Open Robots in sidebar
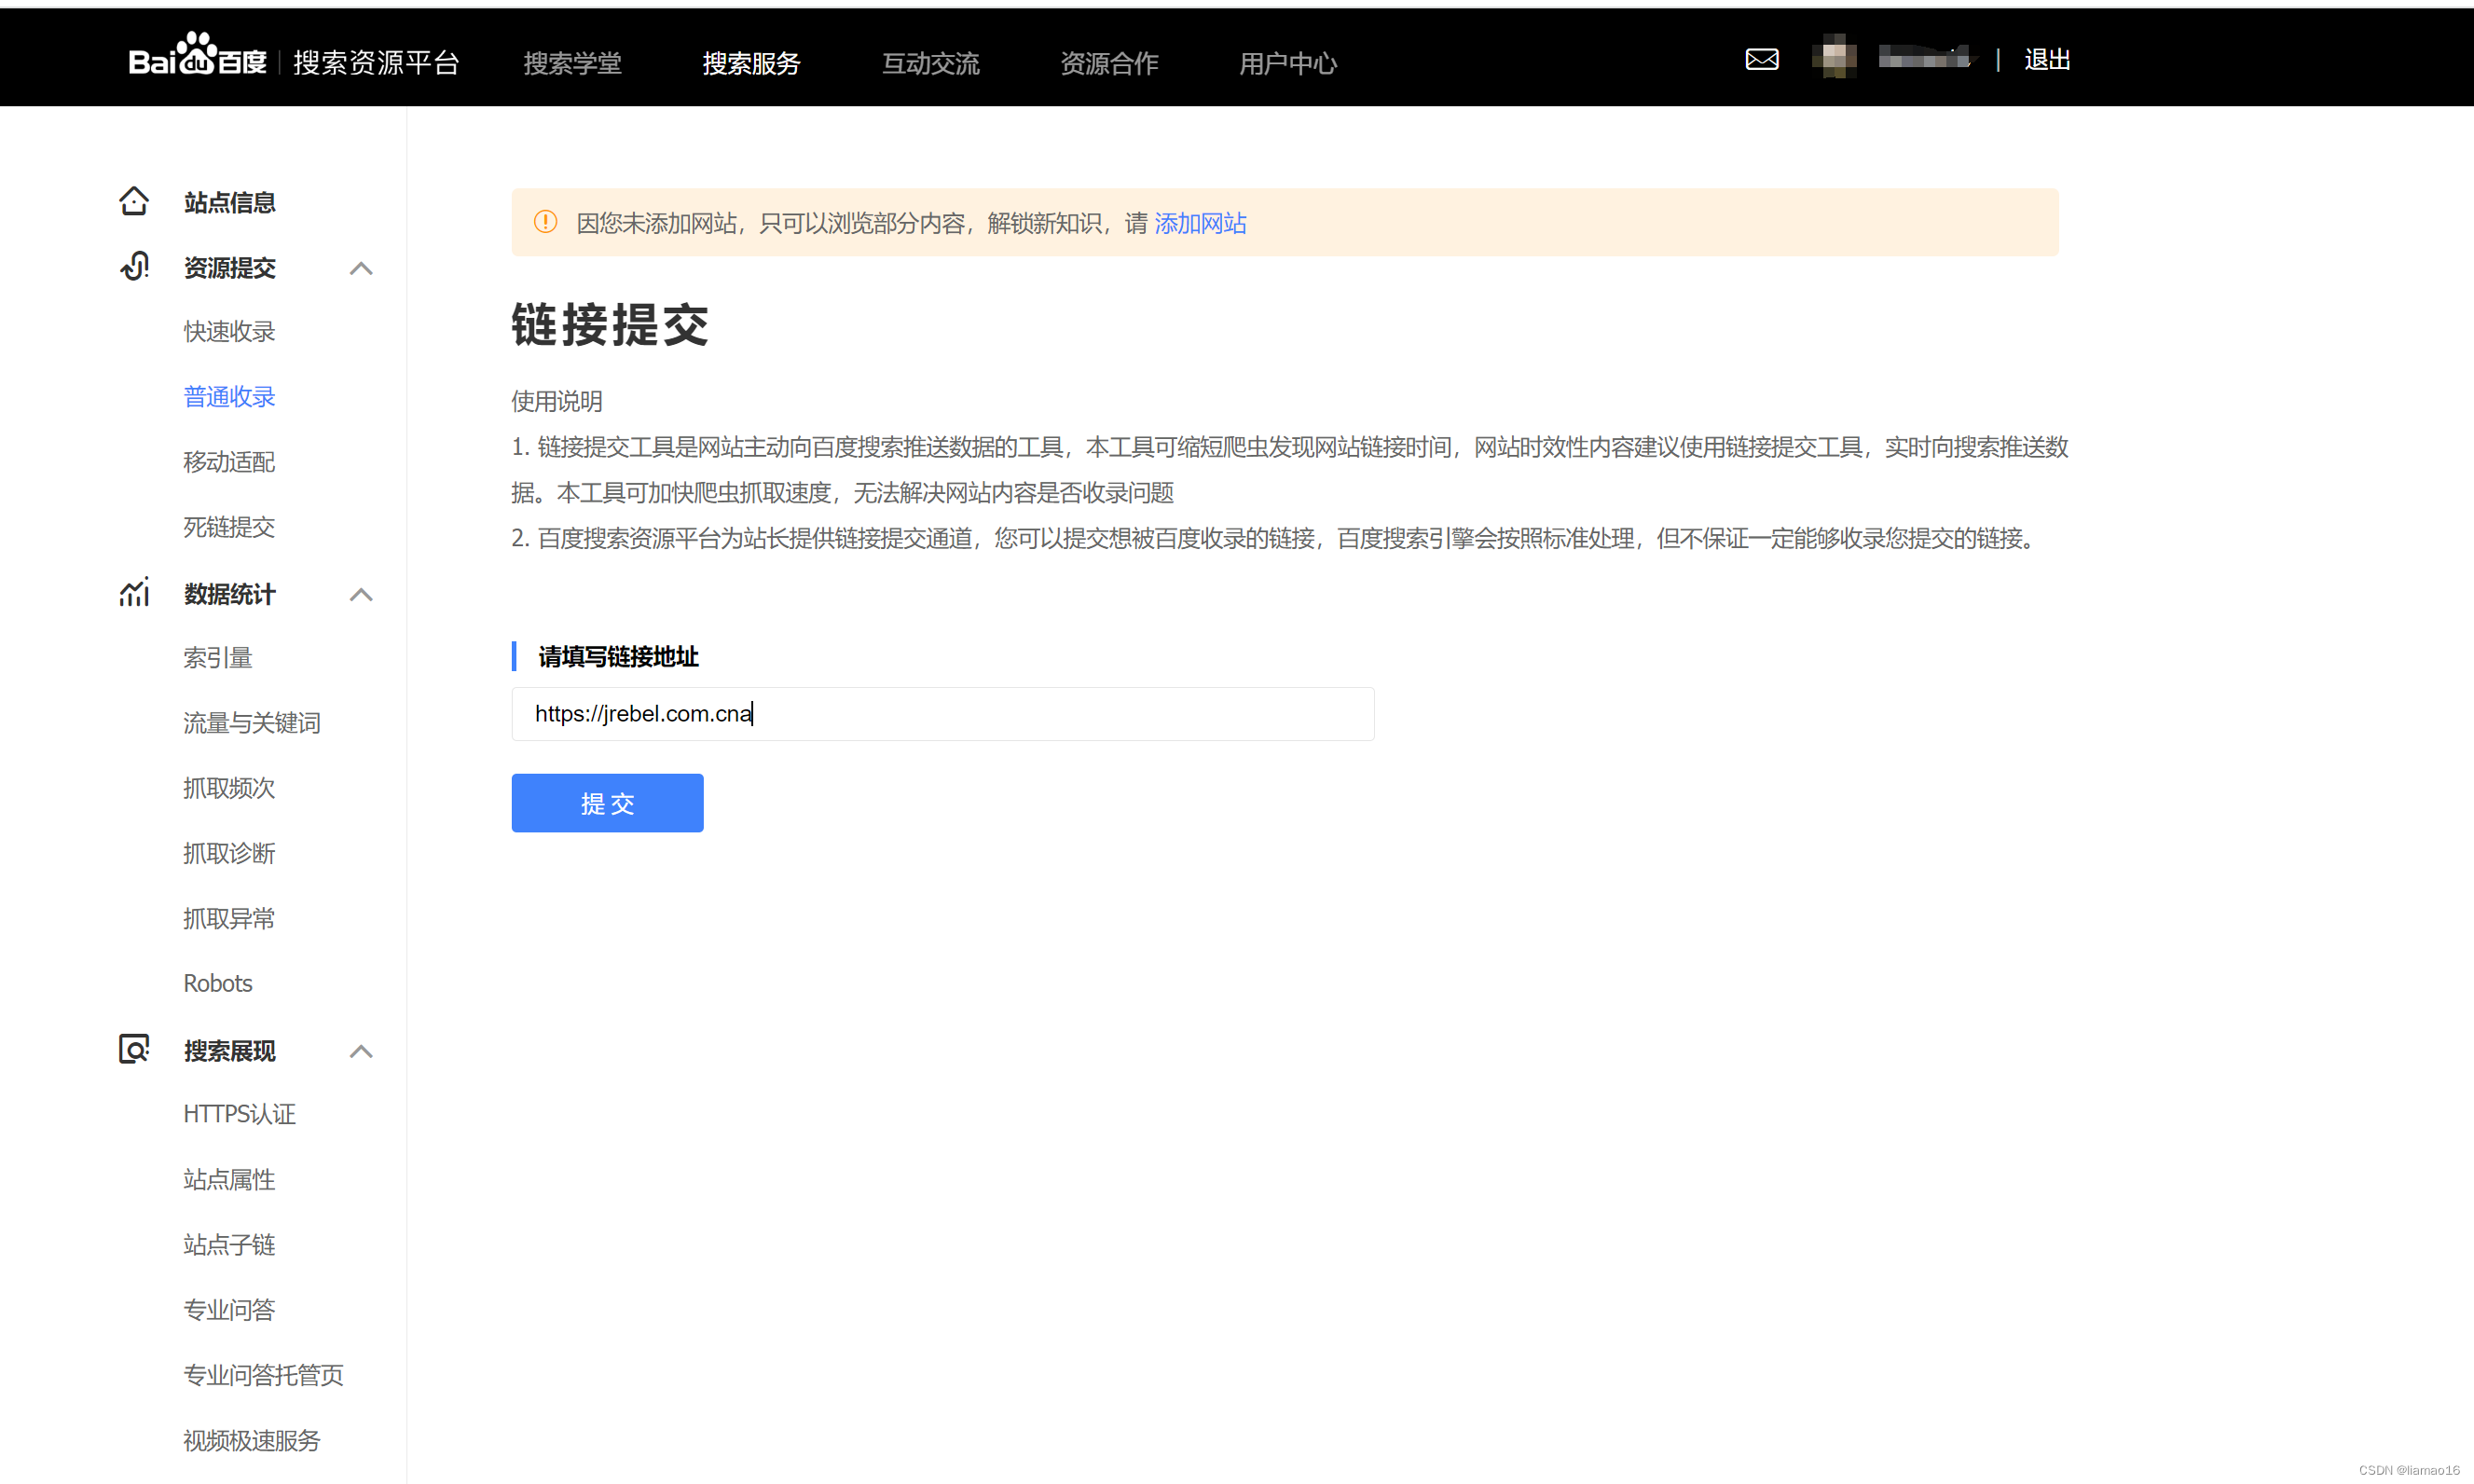 [x=218, y=983]
